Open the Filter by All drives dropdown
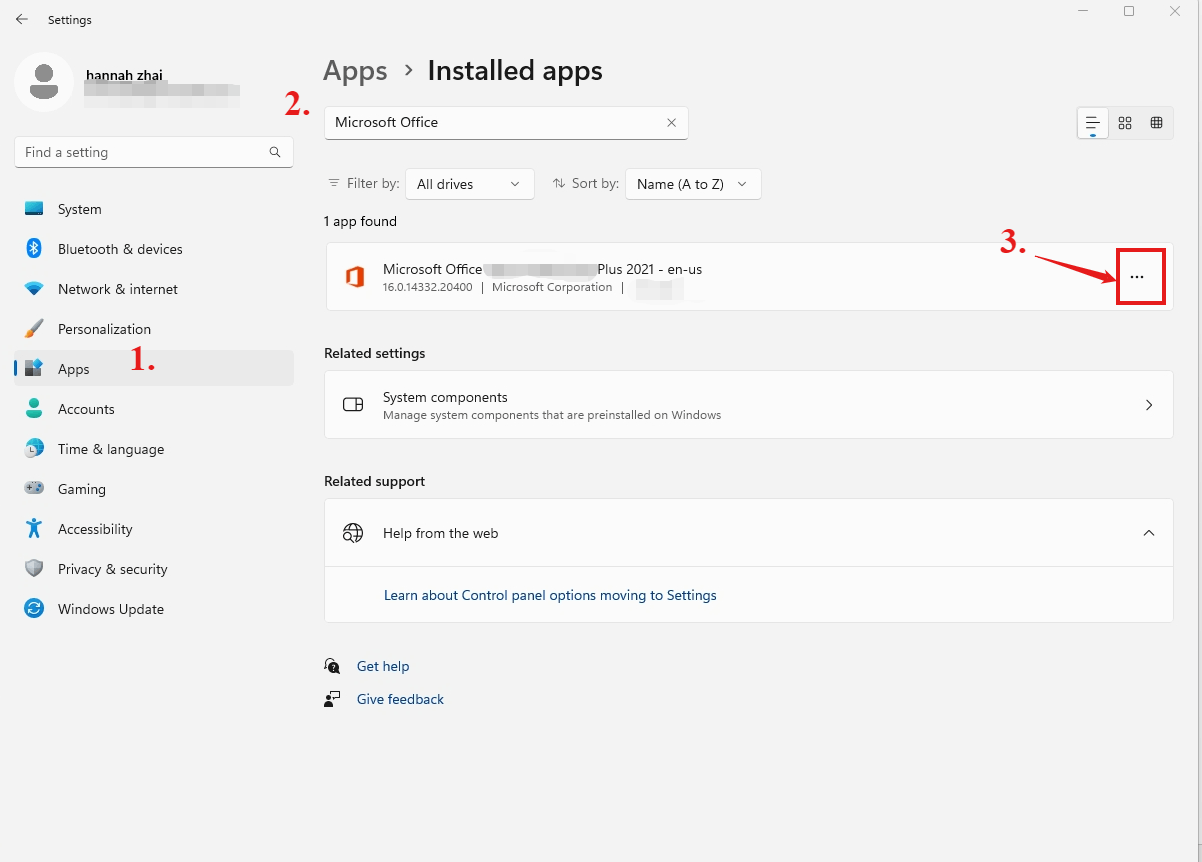 pos(469,184)
